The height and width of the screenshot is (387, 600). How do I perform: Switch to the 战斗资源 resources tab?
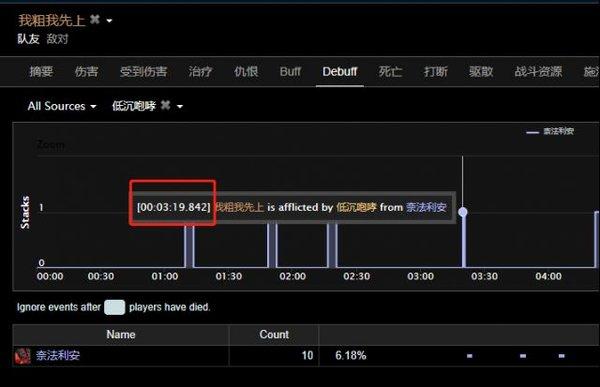coord(538,72)
